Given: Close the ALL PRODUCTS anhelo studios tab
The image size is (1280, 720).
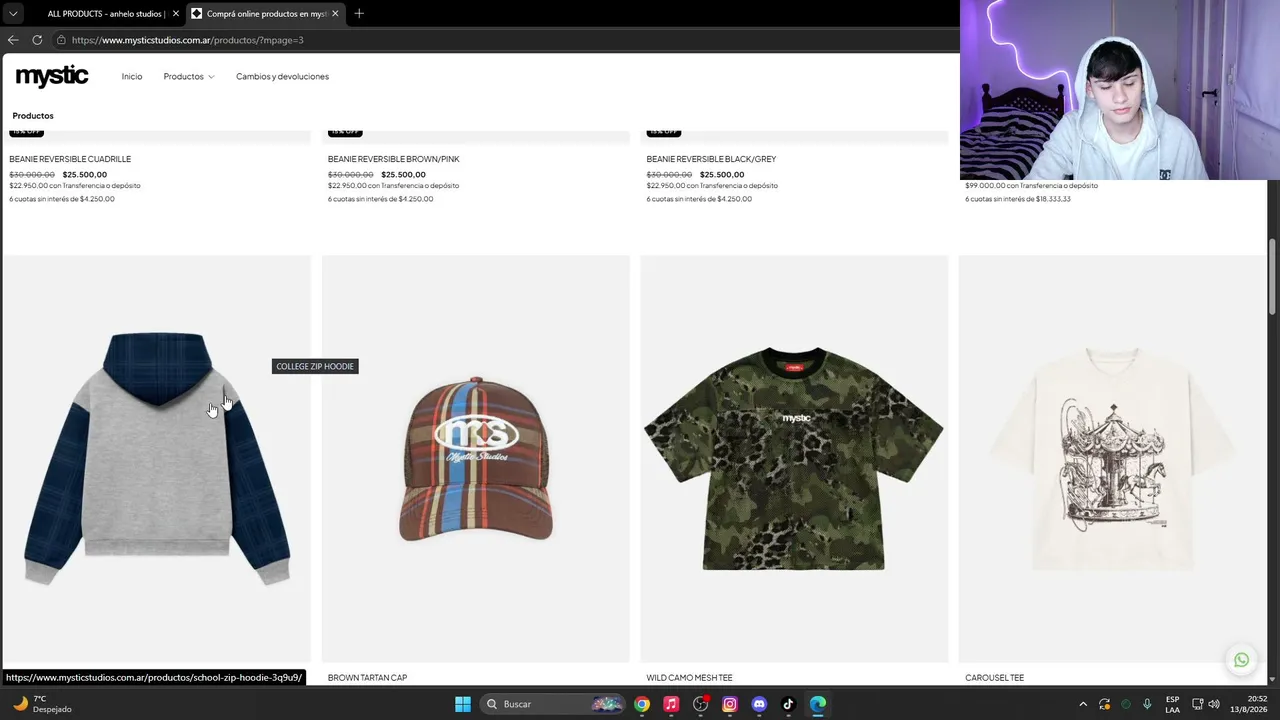Looking at the screenshot, I should [175, 14].
